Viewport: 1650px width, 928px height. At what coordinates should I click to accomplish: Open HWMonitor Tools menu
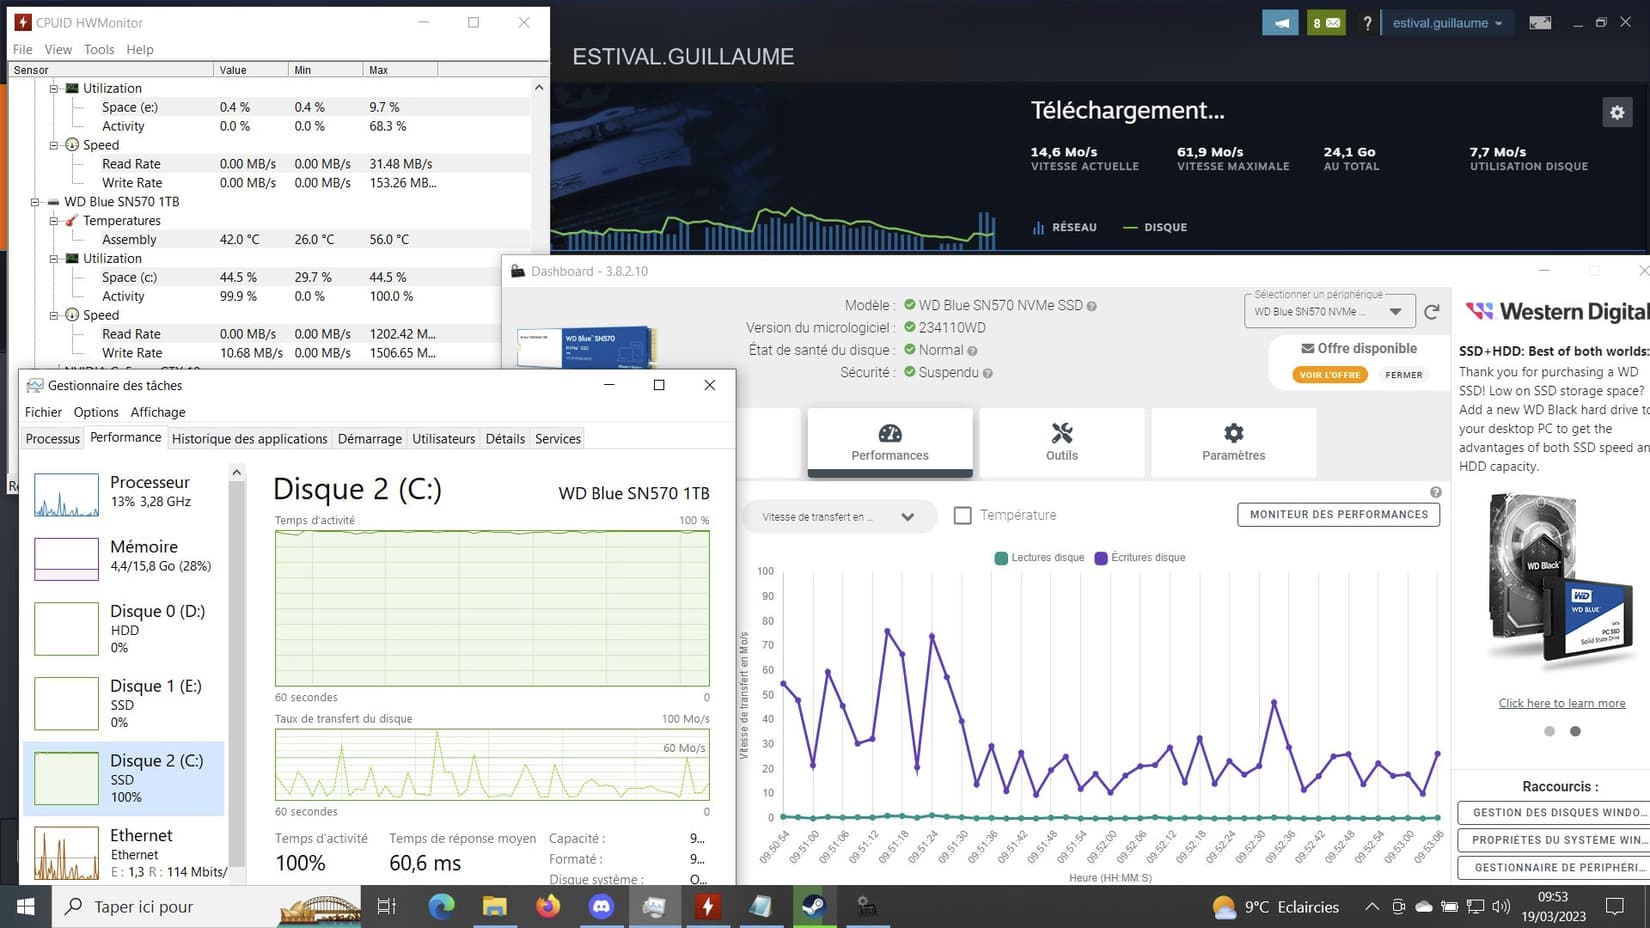click(x=99, y=49)
